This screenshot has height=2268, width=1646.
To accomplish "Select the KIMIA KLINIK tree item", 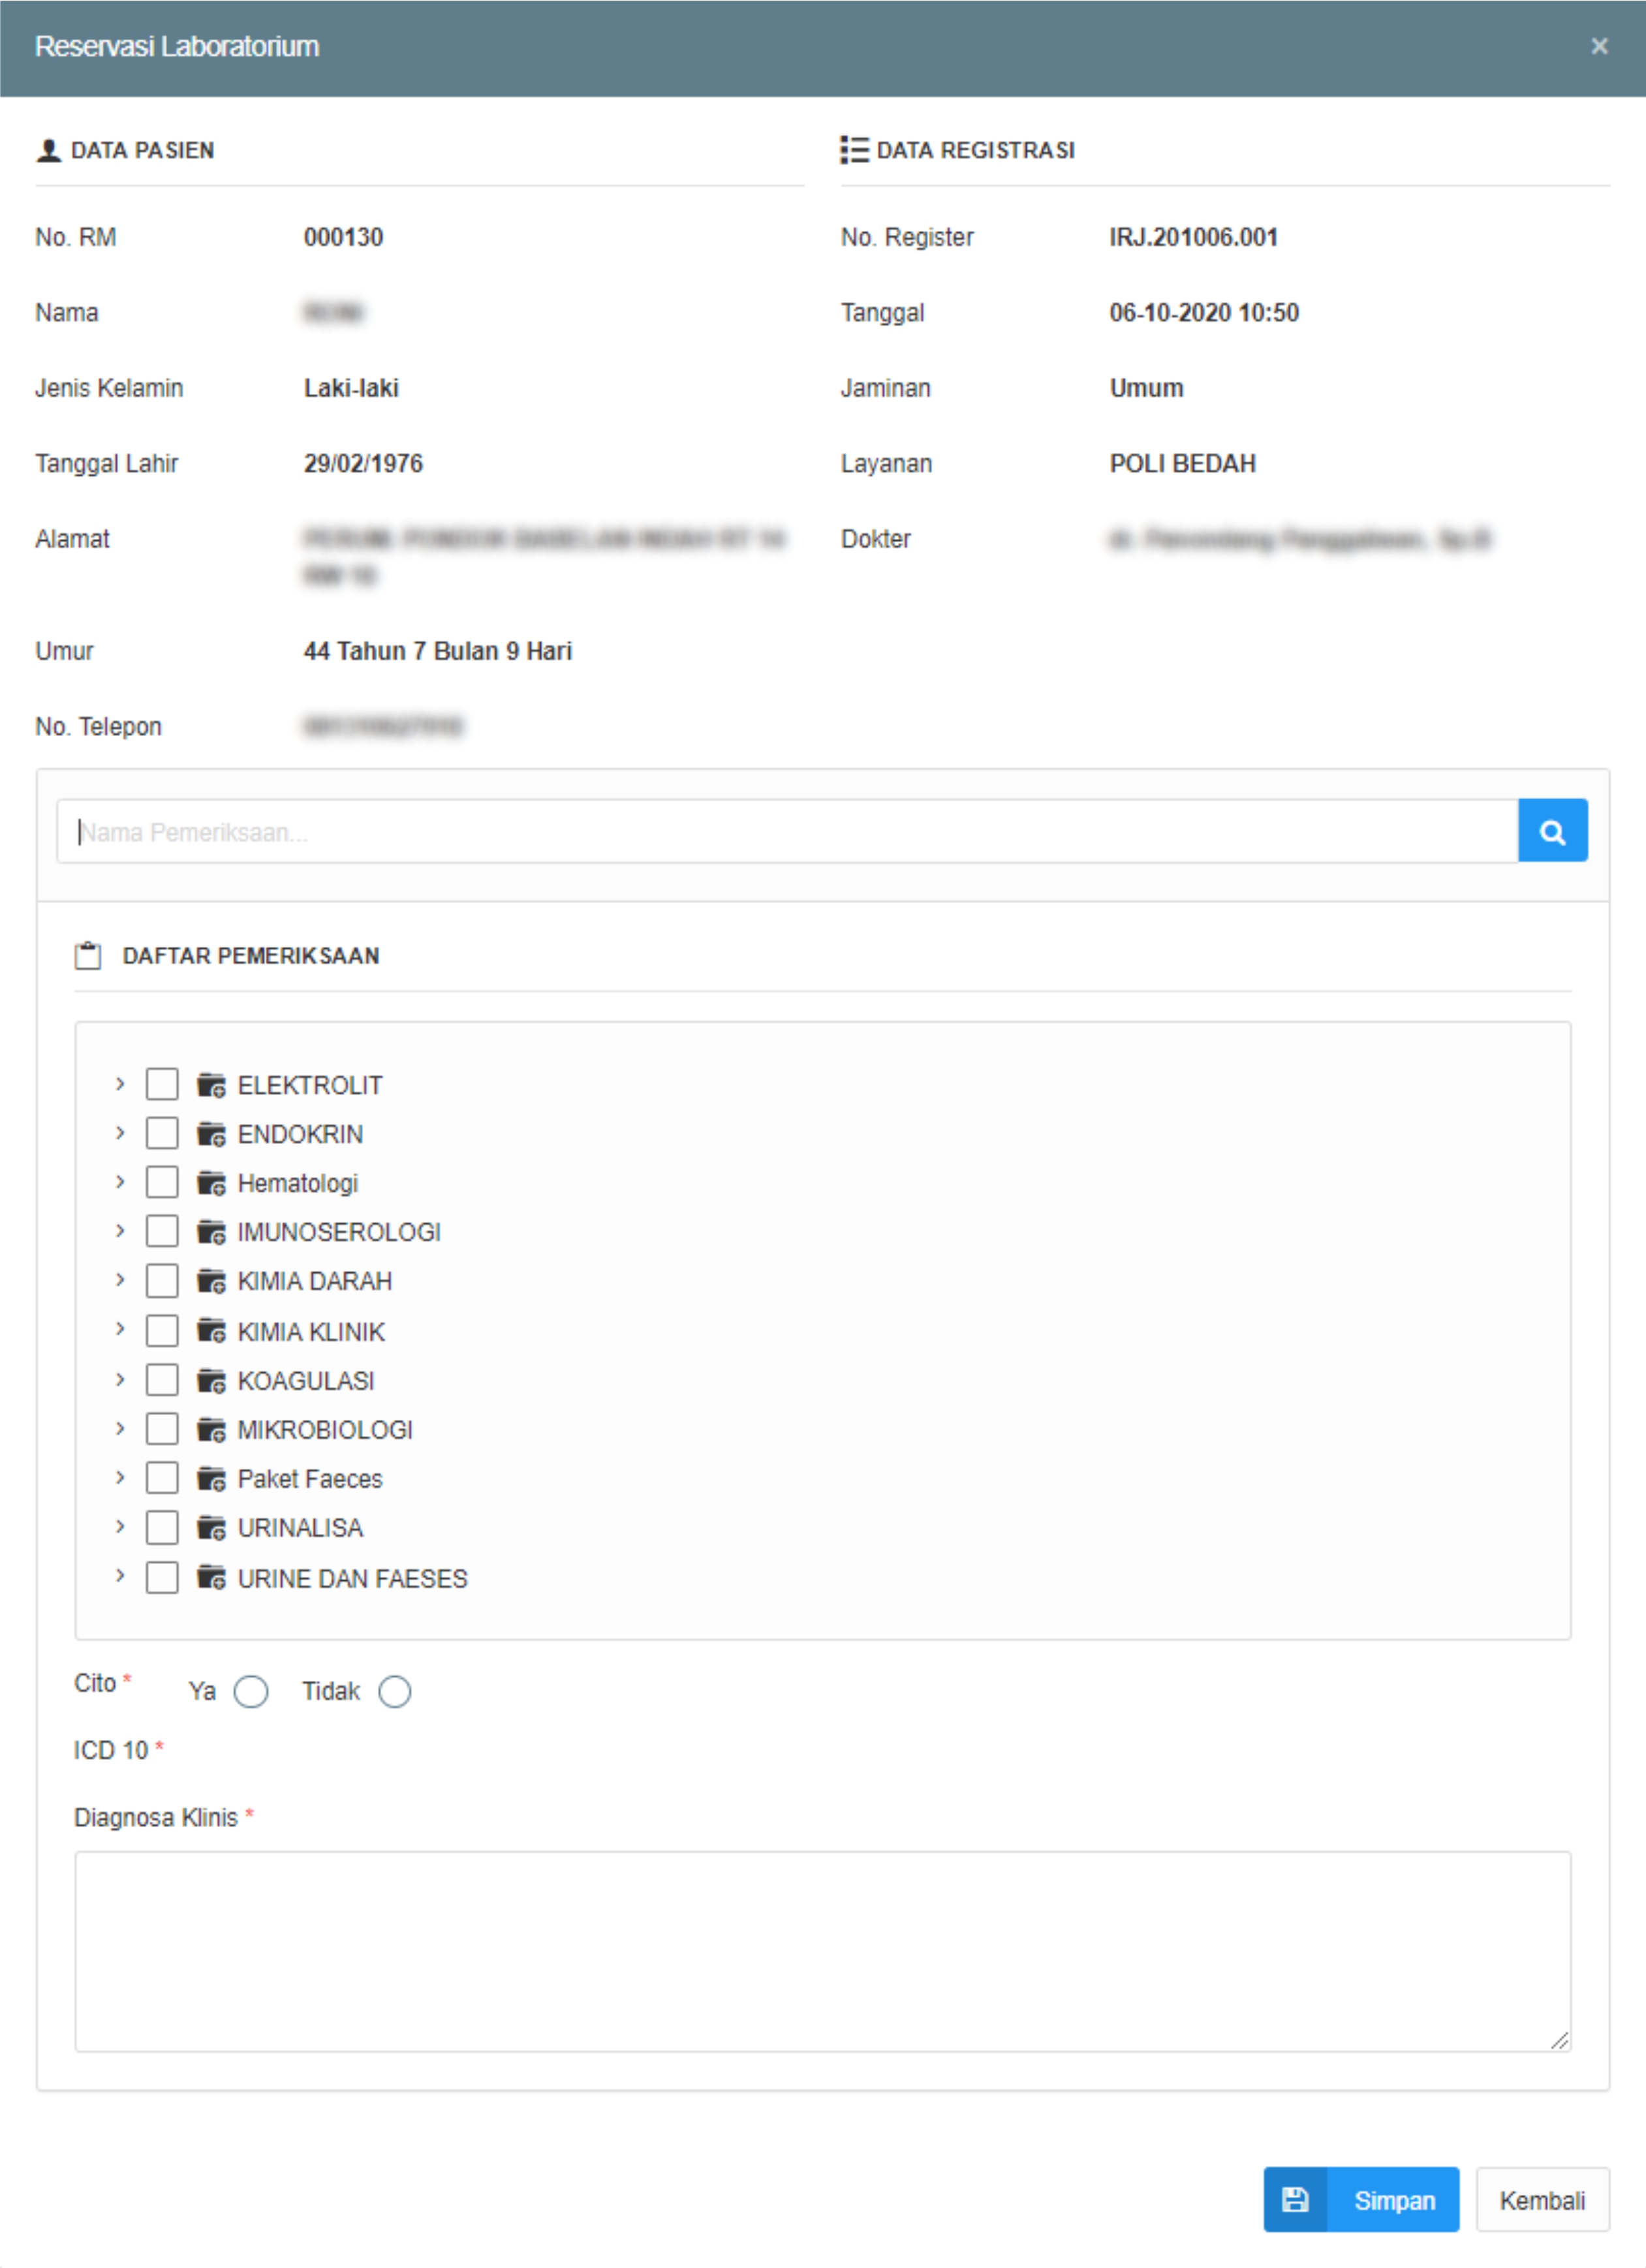I will pos(311,1332).
